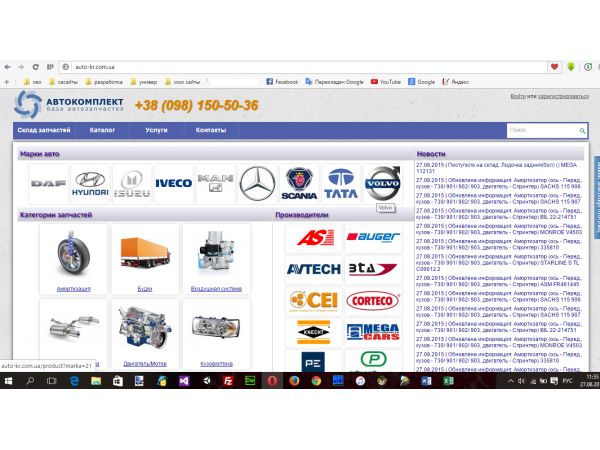The height and width of the screenshot is (450, 600).
Task: Open the Воздушная система category link
Action: [x=216, y=289]
